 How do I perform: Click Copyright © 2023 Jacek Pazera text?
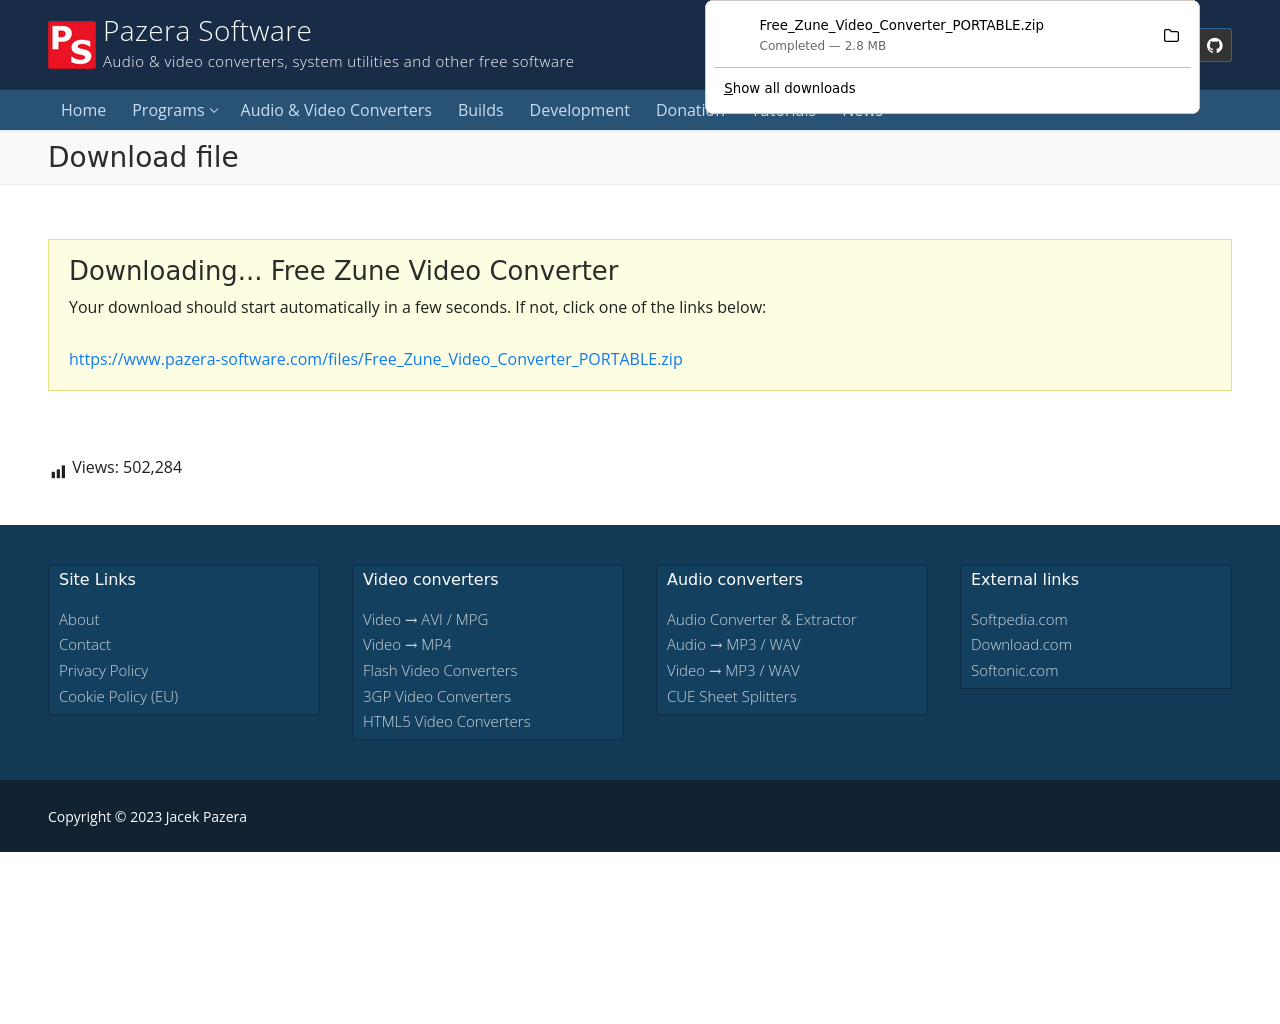[x=147, y=817]
